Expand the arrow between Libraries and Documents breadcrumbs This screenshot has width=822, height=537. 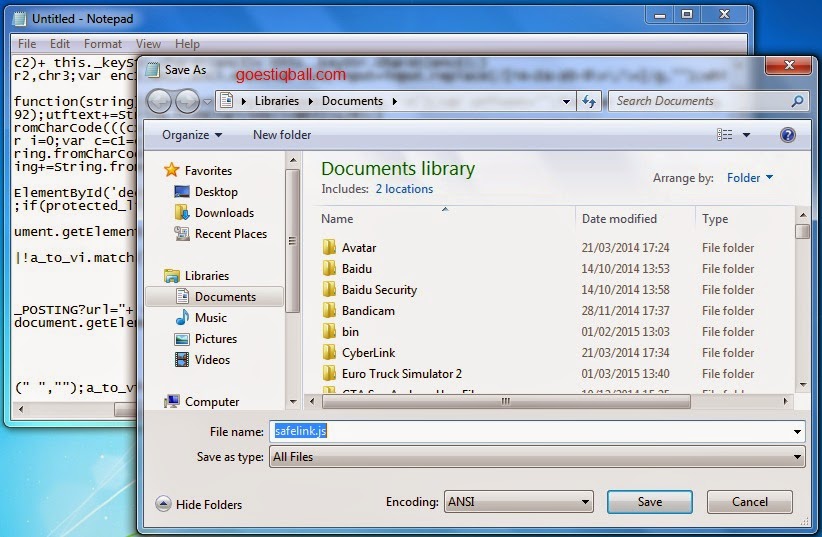click(310, 101)
